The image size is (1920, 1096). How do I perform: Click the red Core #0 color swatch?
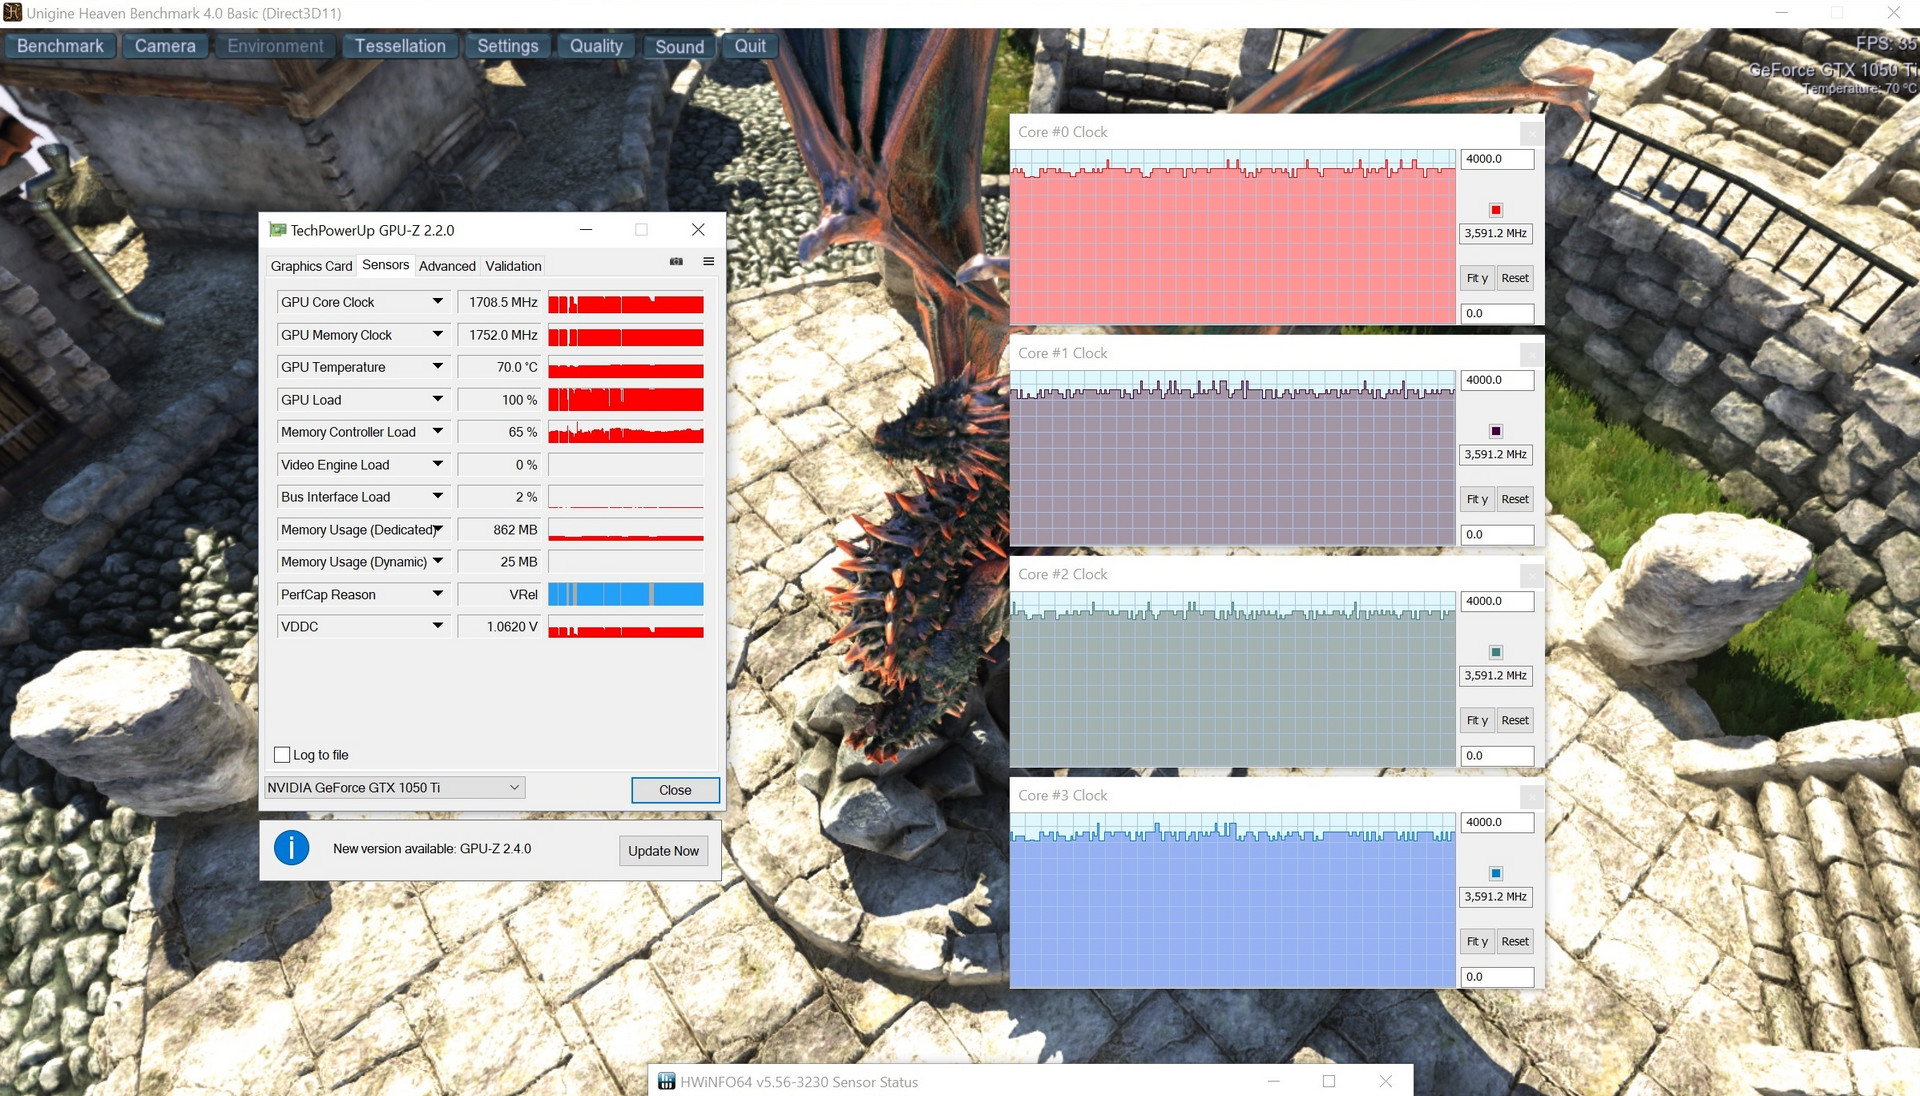pyautogui.click(x=1496, y=210)
